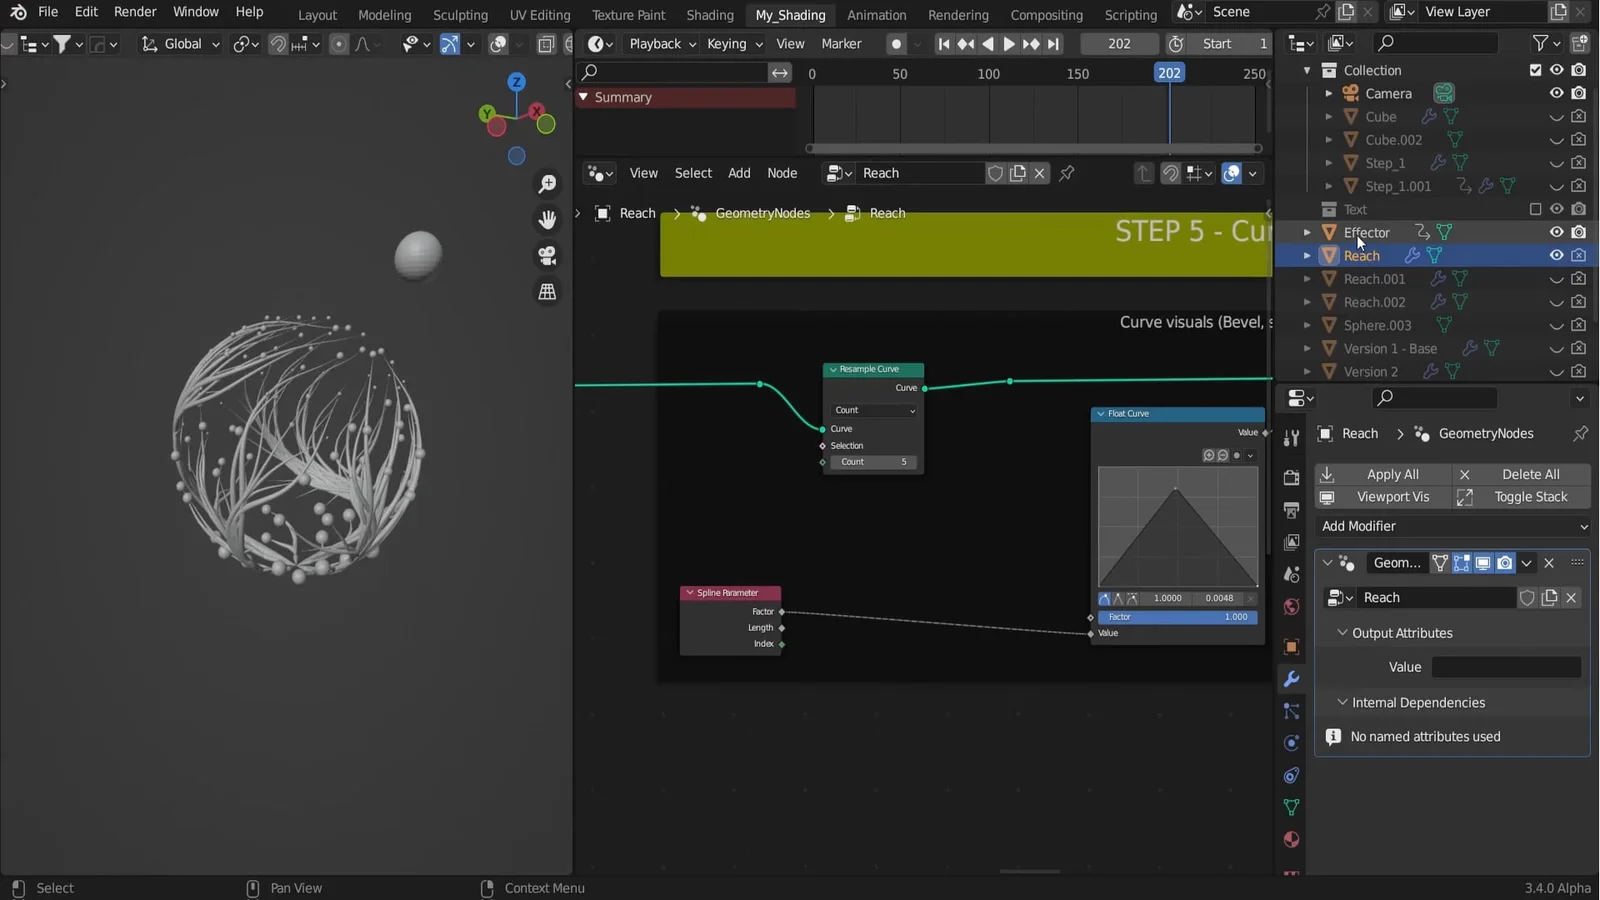1600x900 pixels.
Task: Activate Move View hand icon in viewport
Action: pos(548,220)
